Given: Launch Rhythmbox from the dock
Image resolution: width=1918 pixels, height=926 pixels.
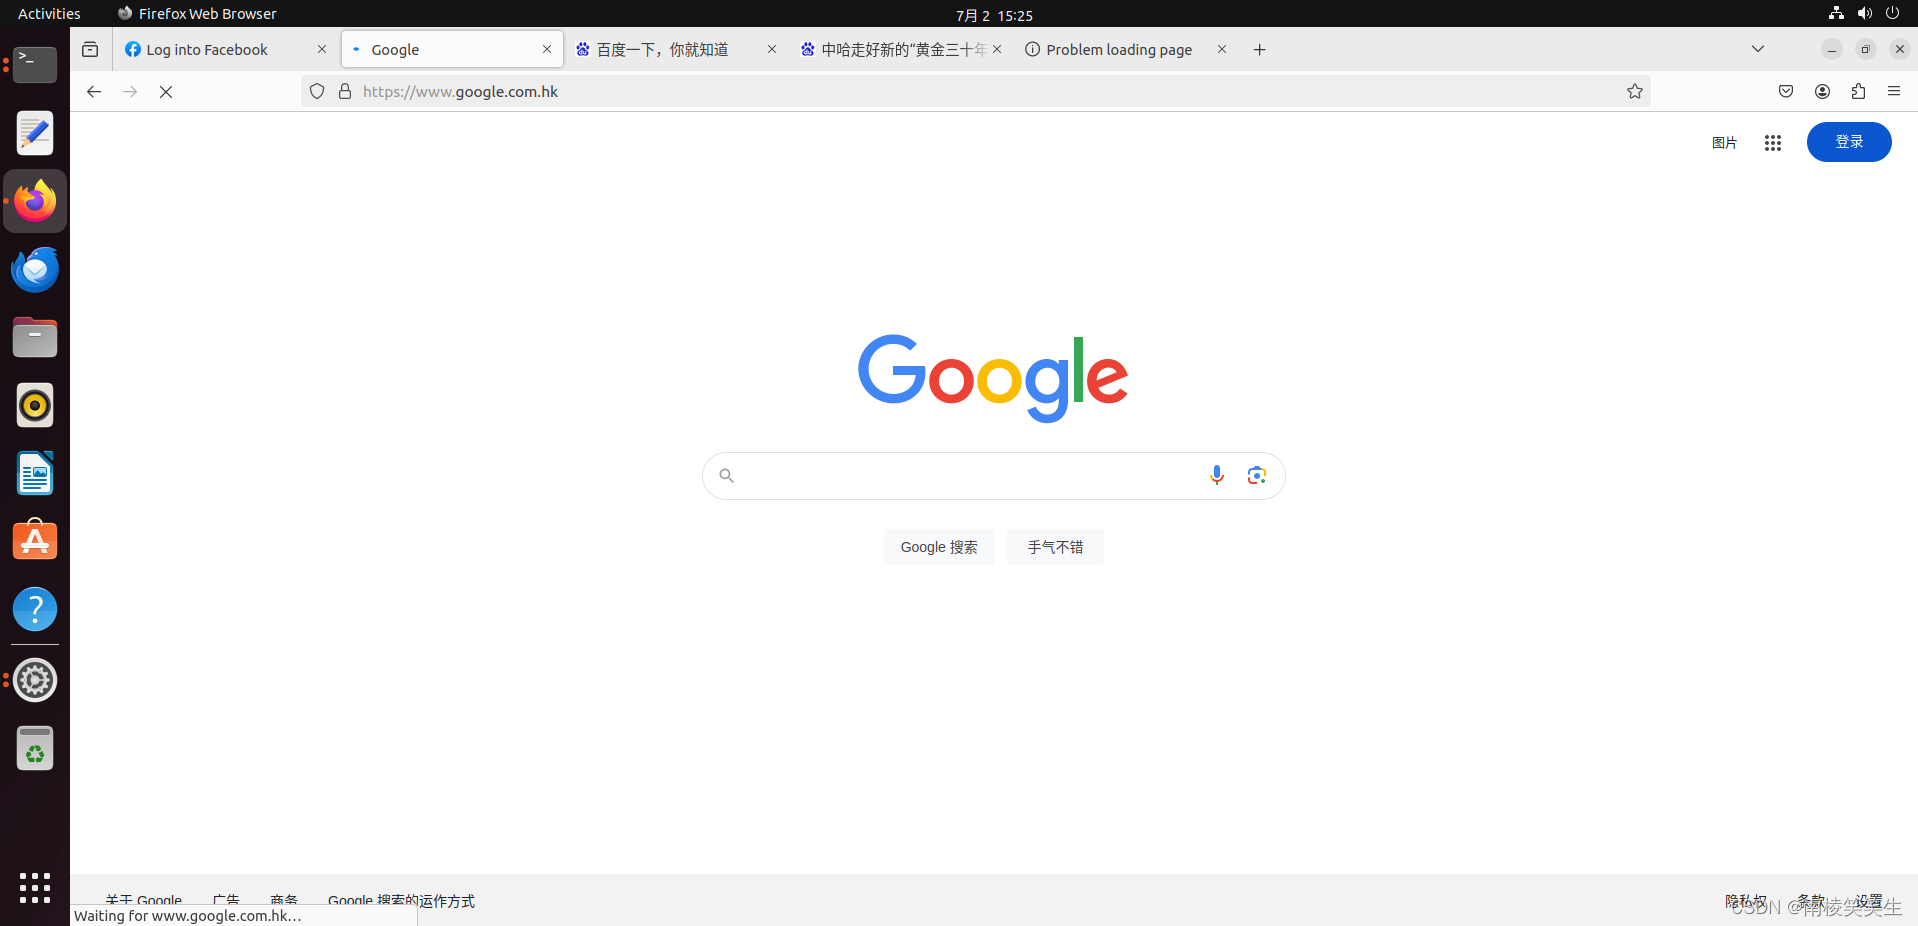Looking at the screenshot, I should 35,405.
